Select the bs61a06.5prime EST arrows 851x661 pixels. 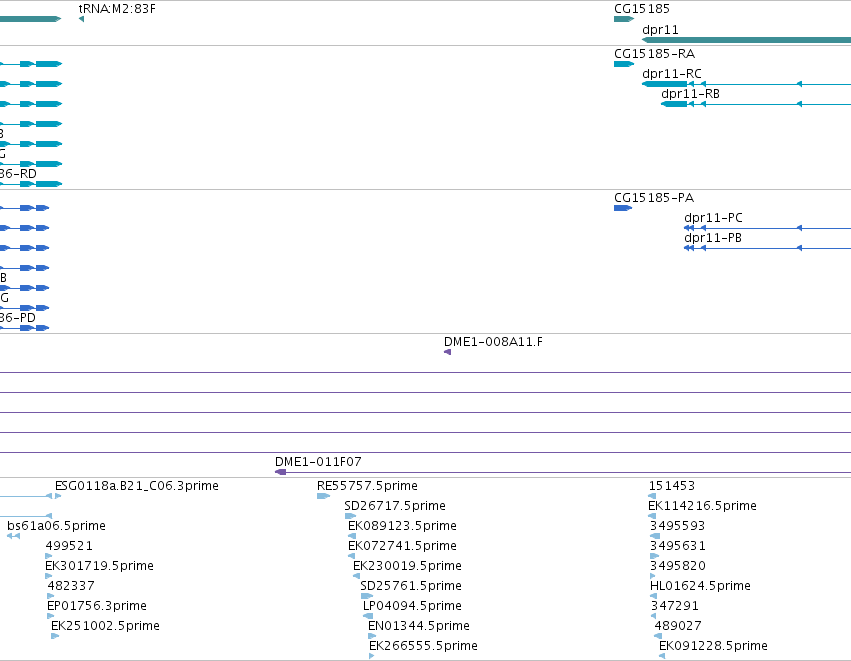(14, 536)
